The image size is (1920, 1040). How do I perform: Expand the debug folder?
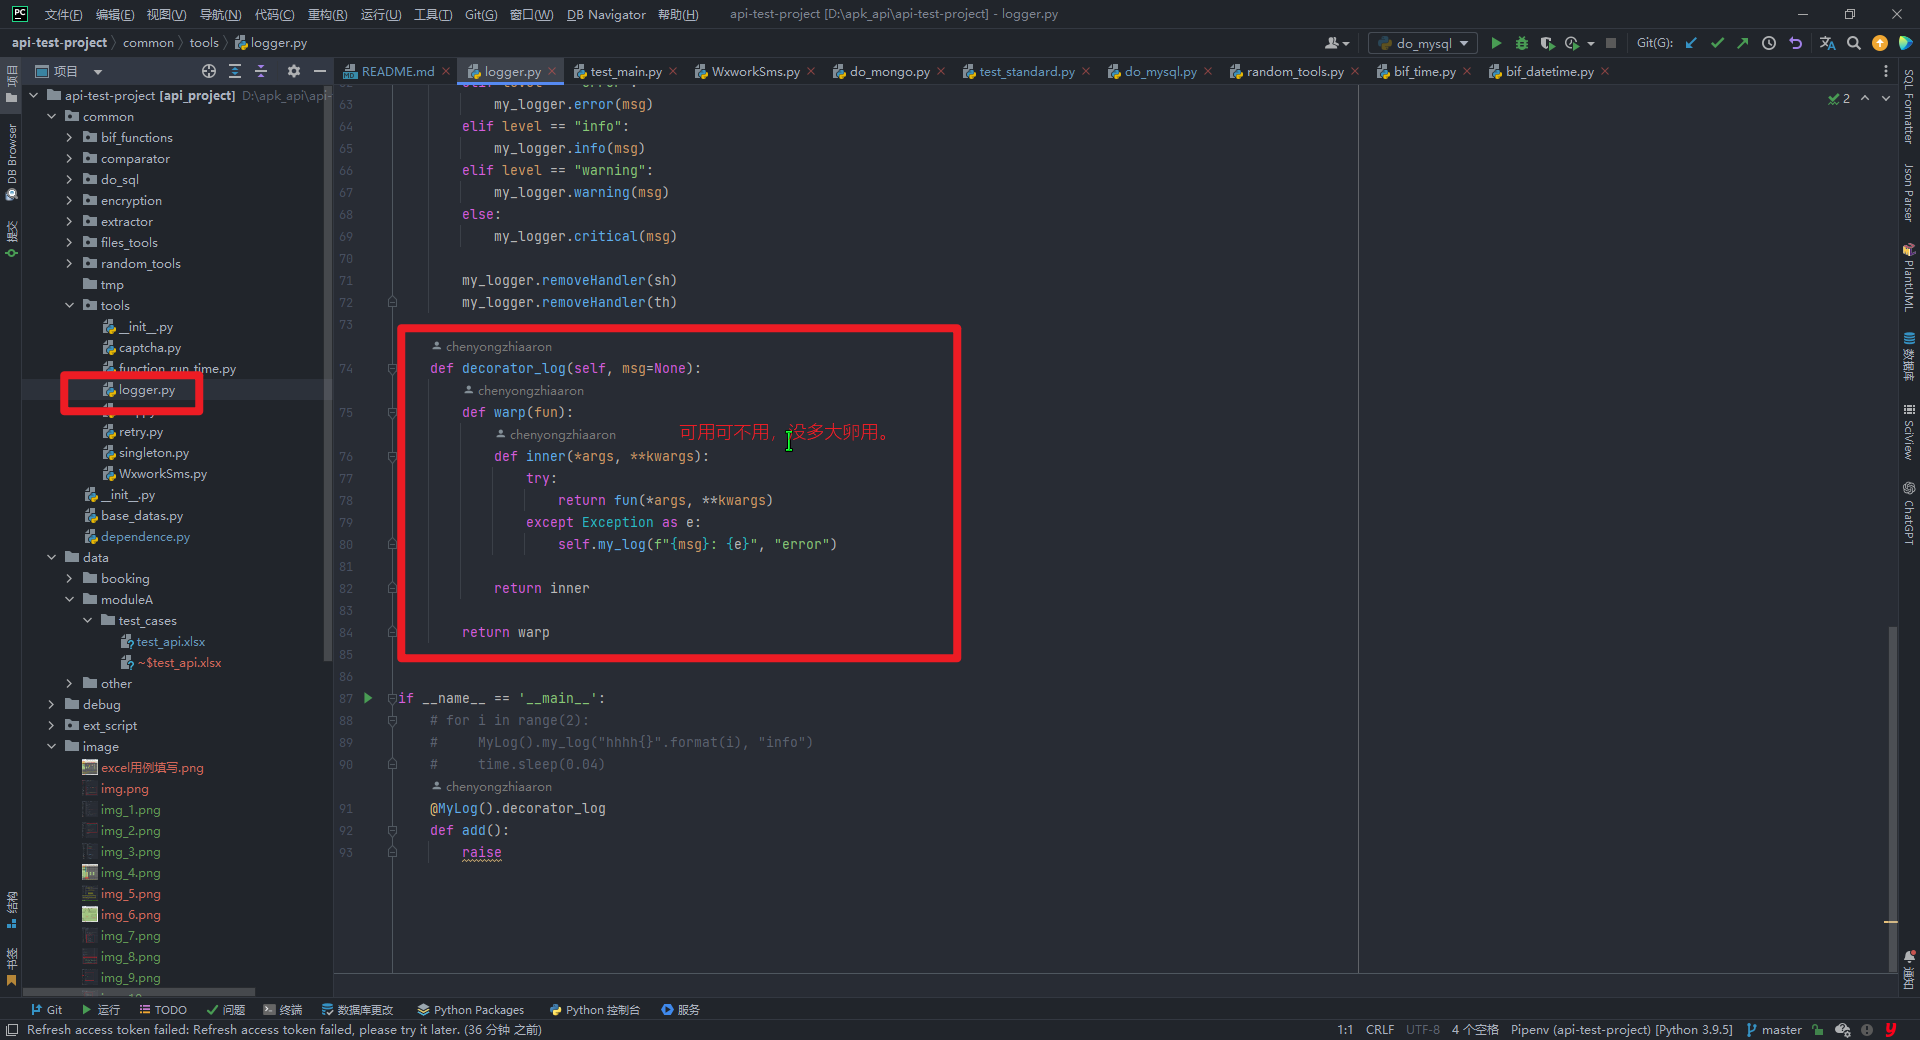[51, 704]
